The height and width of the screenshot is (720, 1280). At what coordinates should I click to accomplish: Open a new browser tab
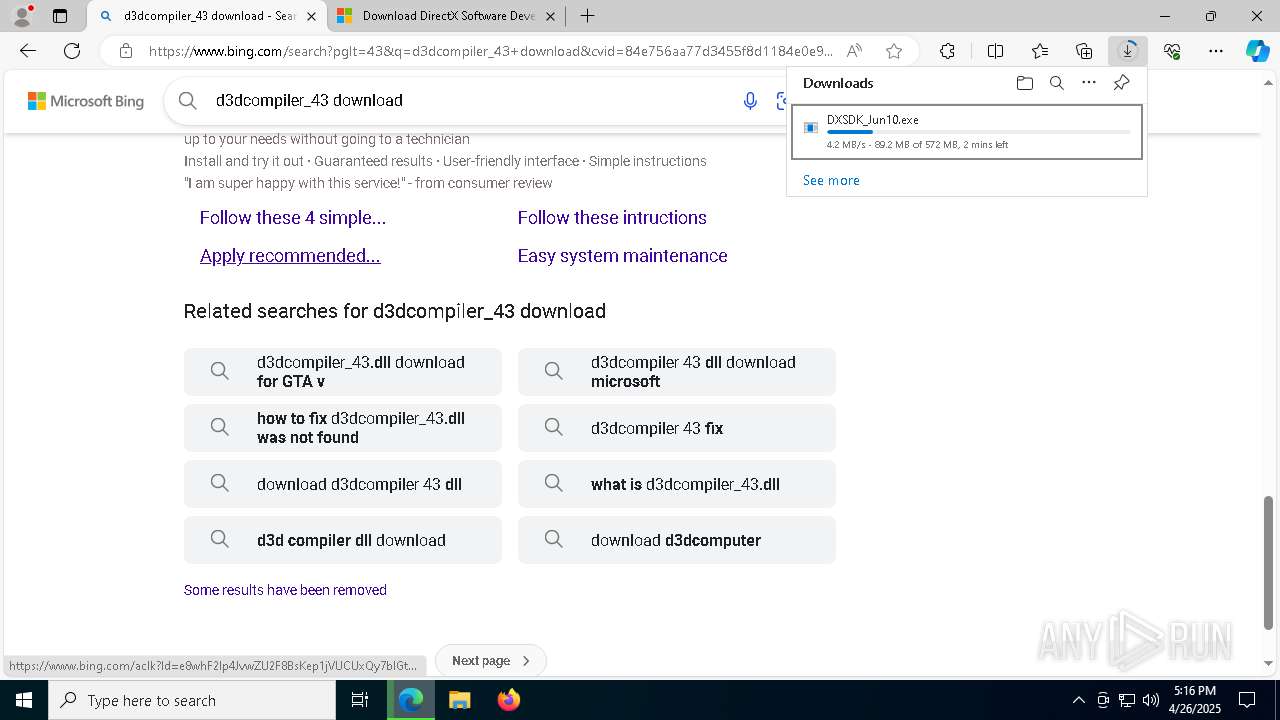588,16
